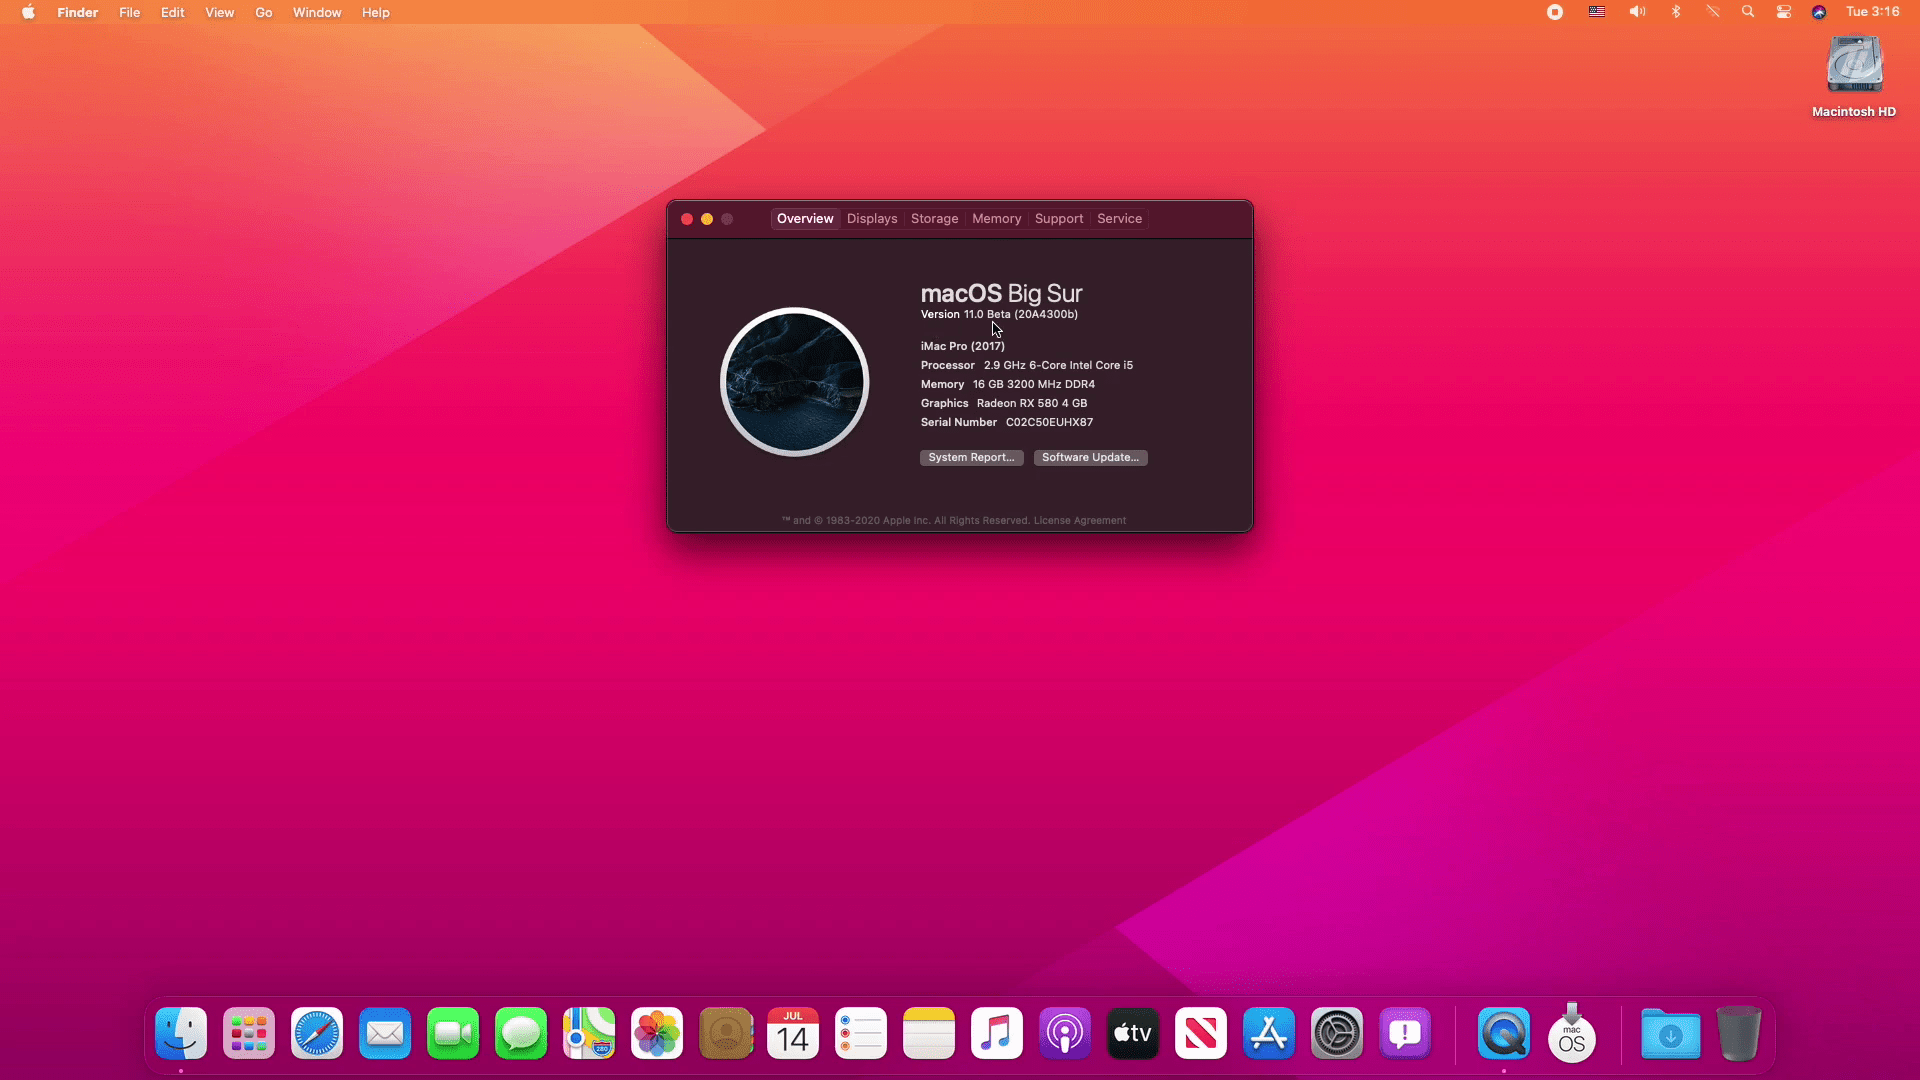1920x1080 pixels.
Task: Launch the Podcasts app
Action: pos(1063,1033)
